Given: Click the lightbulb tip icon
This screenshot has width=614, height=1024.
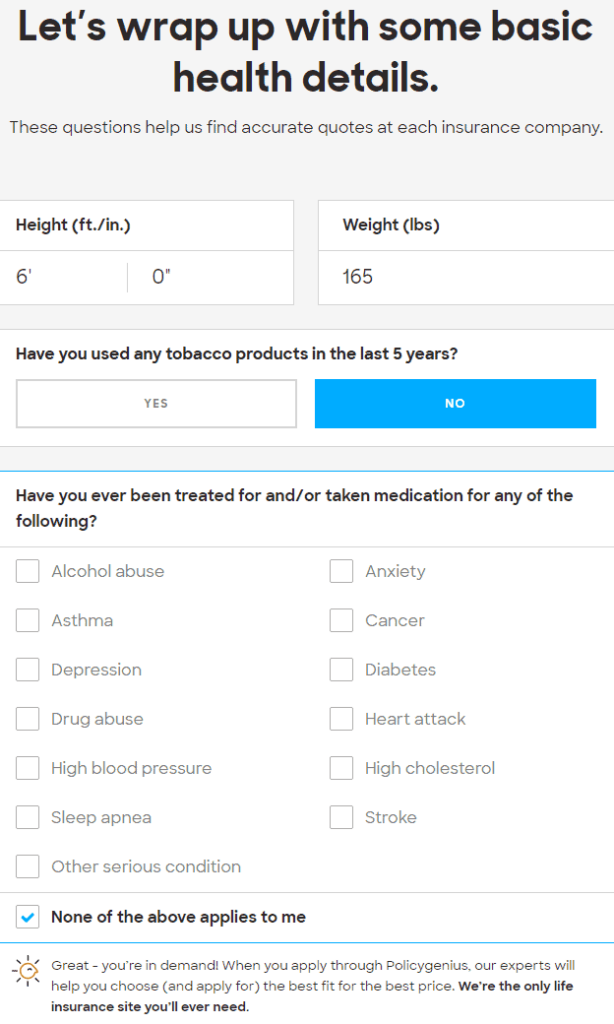Looking at the screenshot, I should 26,971.
